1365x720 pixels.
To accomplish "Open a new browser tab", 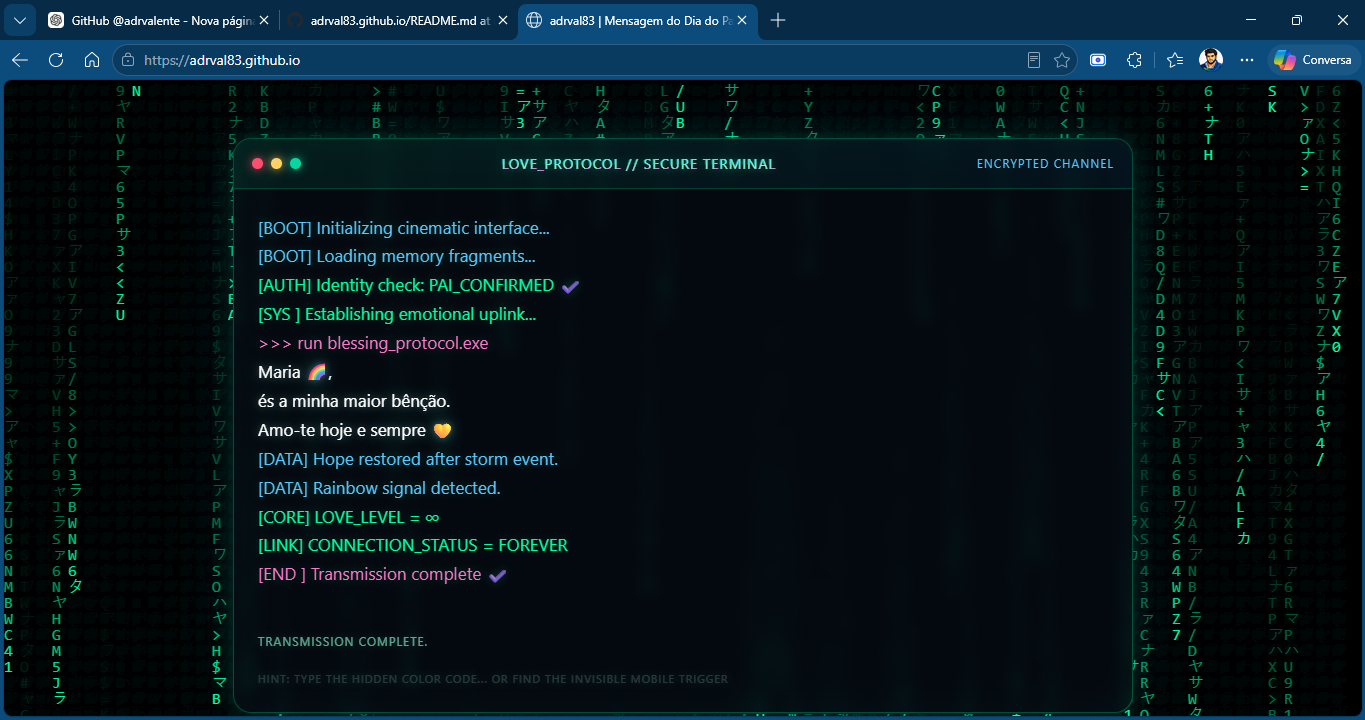I will point(778,20).
